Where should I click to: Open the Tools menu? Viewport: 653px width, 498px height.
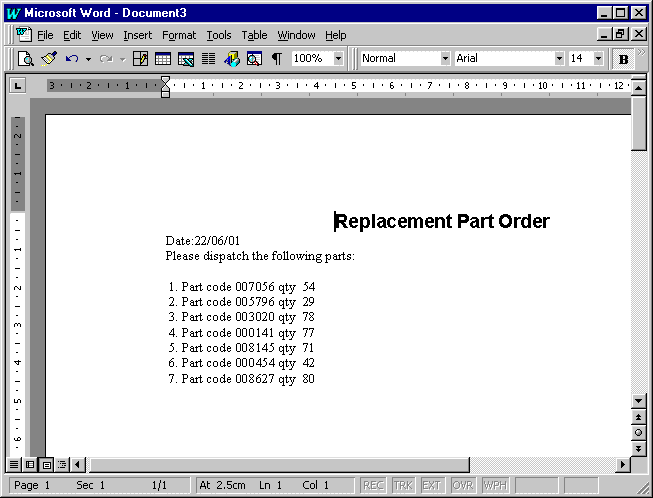tap(219, 35)
